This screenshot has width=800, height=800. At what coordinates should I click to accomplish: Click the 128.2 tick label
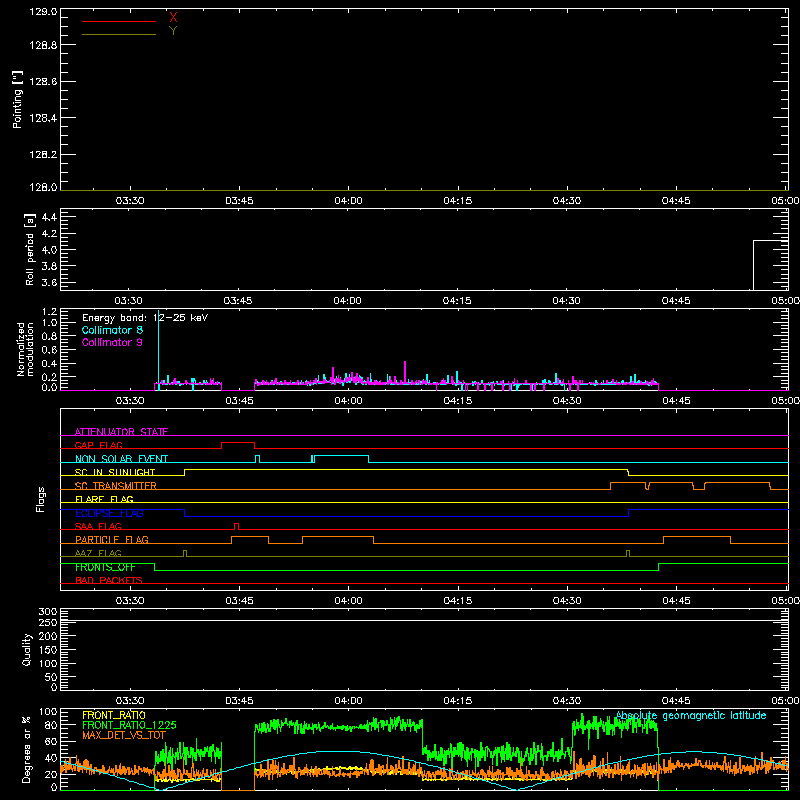point(43,155)
